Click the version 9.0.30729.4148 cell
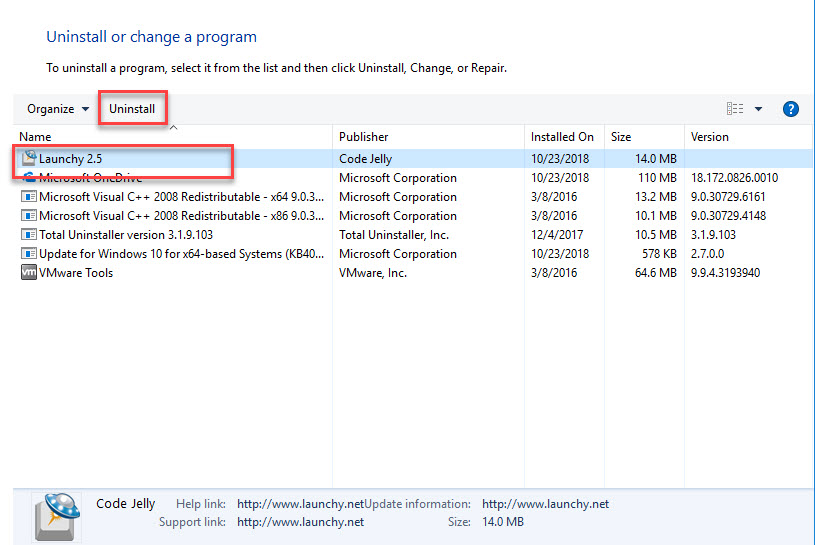 (x=728, y=216)
